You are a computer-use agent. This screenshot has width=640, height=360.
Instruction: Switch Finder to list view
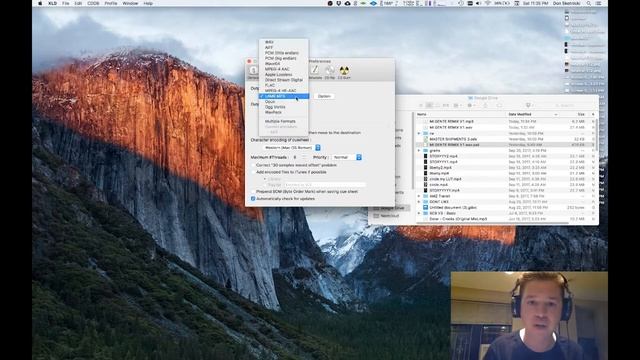[x=429, y=105]
